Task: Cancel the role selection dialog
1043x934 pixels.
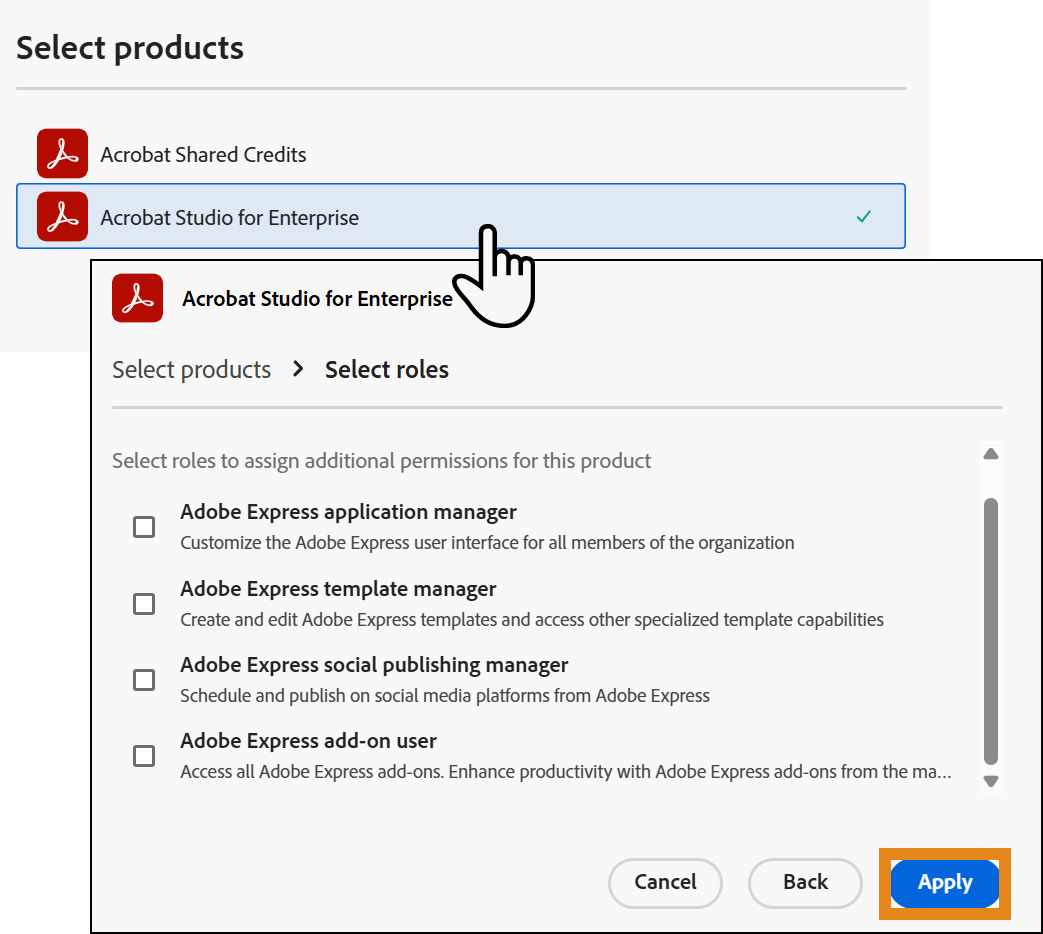Action: pos(665,883)
